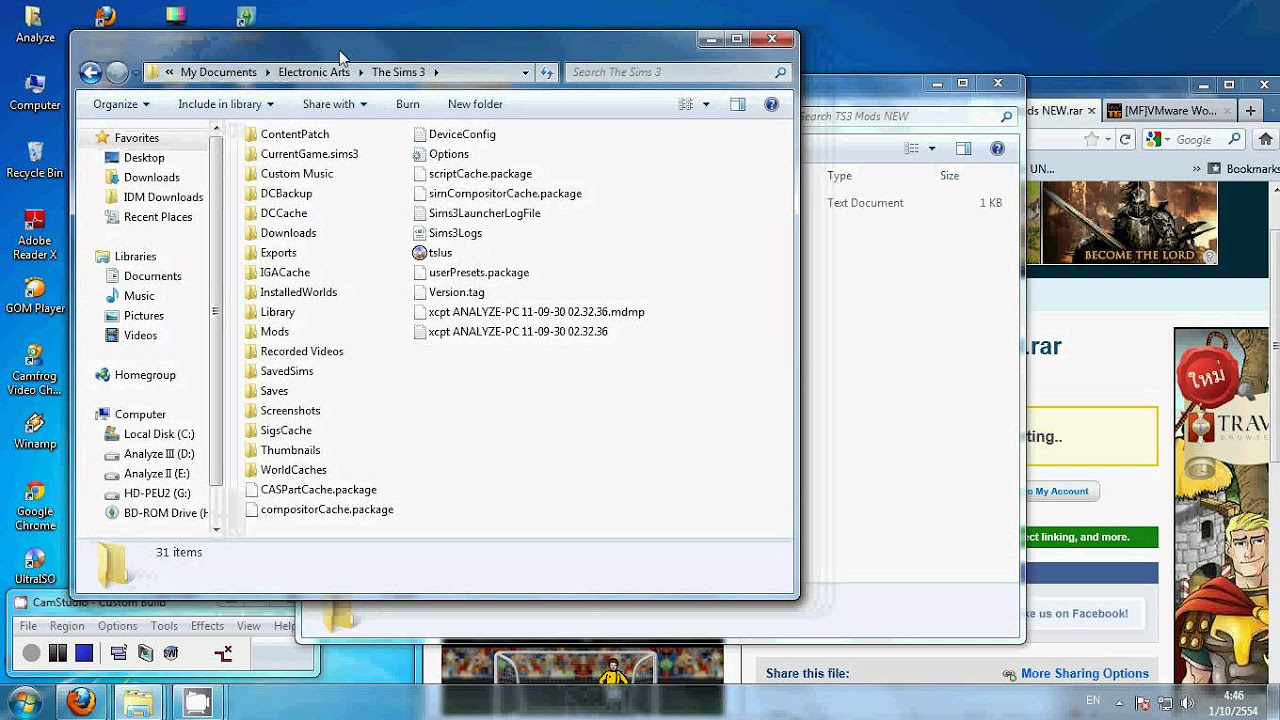Image resolution: width=1280 pixels, height=720 pixels.
Task: Open CamStudio View menu
Action: pos(249,626)
